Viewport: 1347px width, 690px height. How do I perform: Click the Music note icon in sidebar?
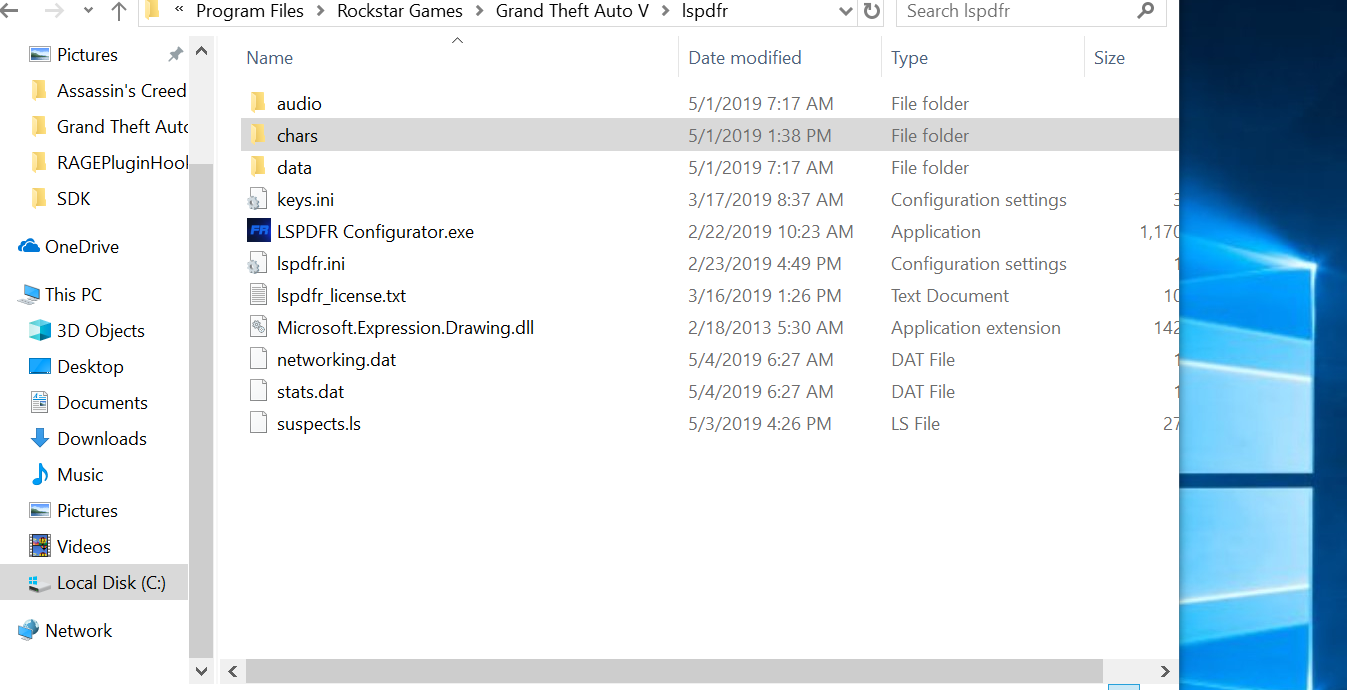coord(40,475)
